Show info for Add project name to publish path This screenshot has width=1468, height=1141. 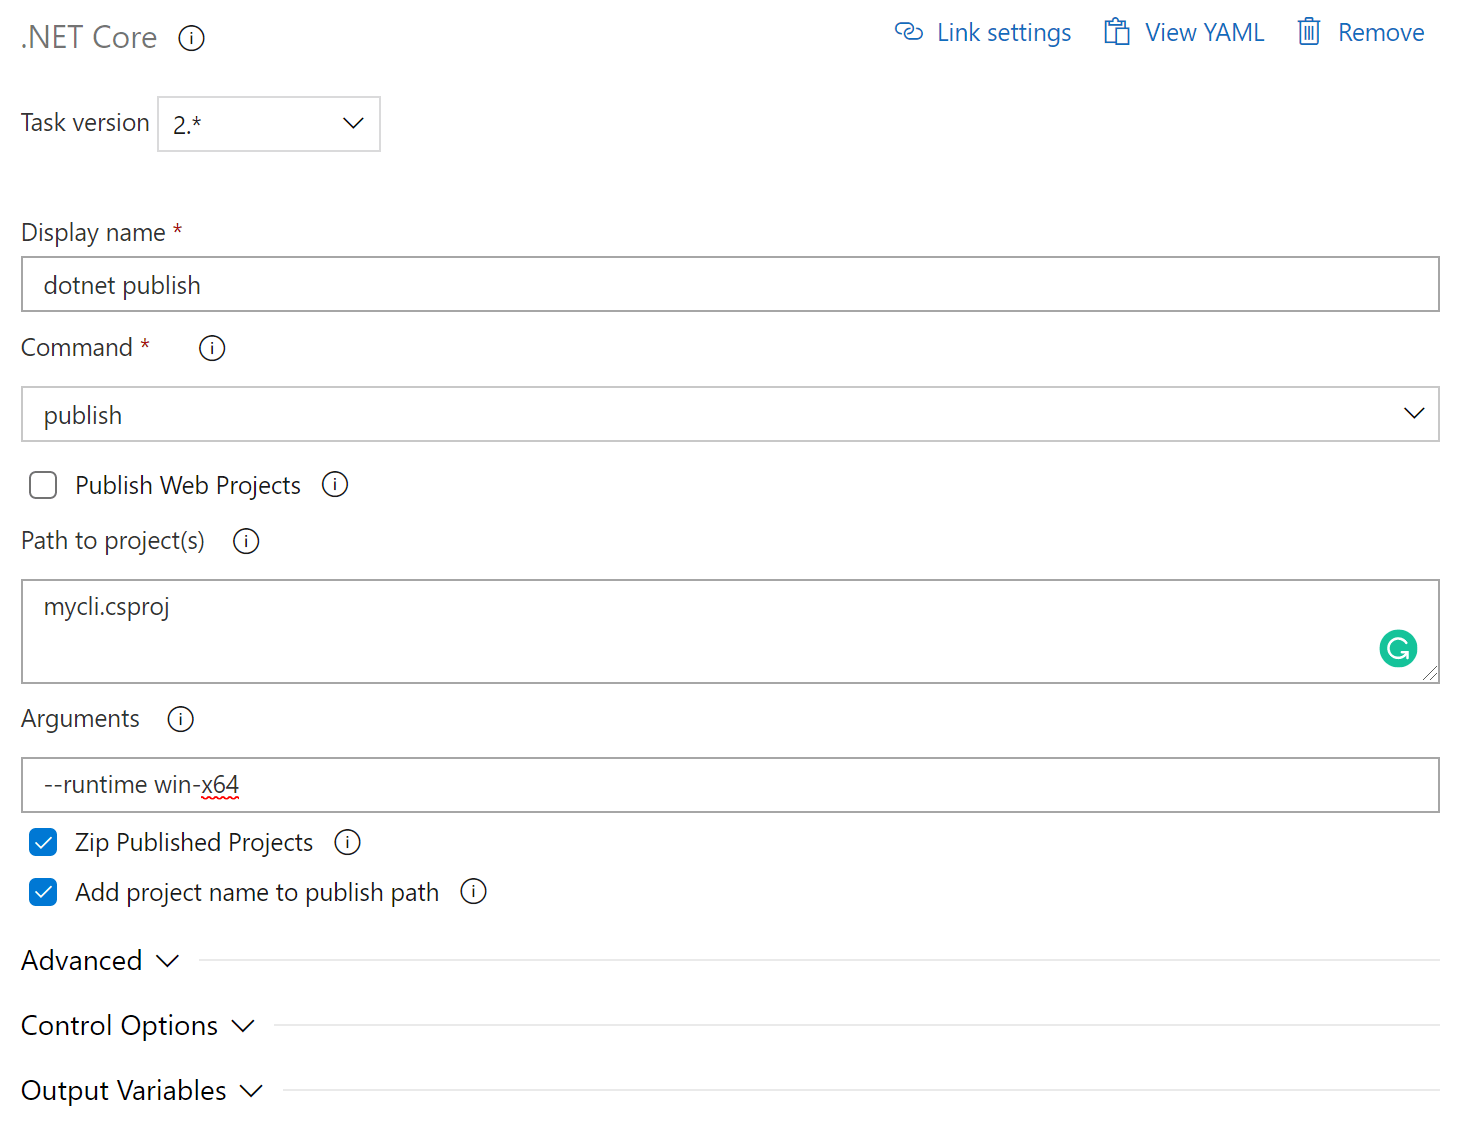pyautogui.click(x=473, y=891)
